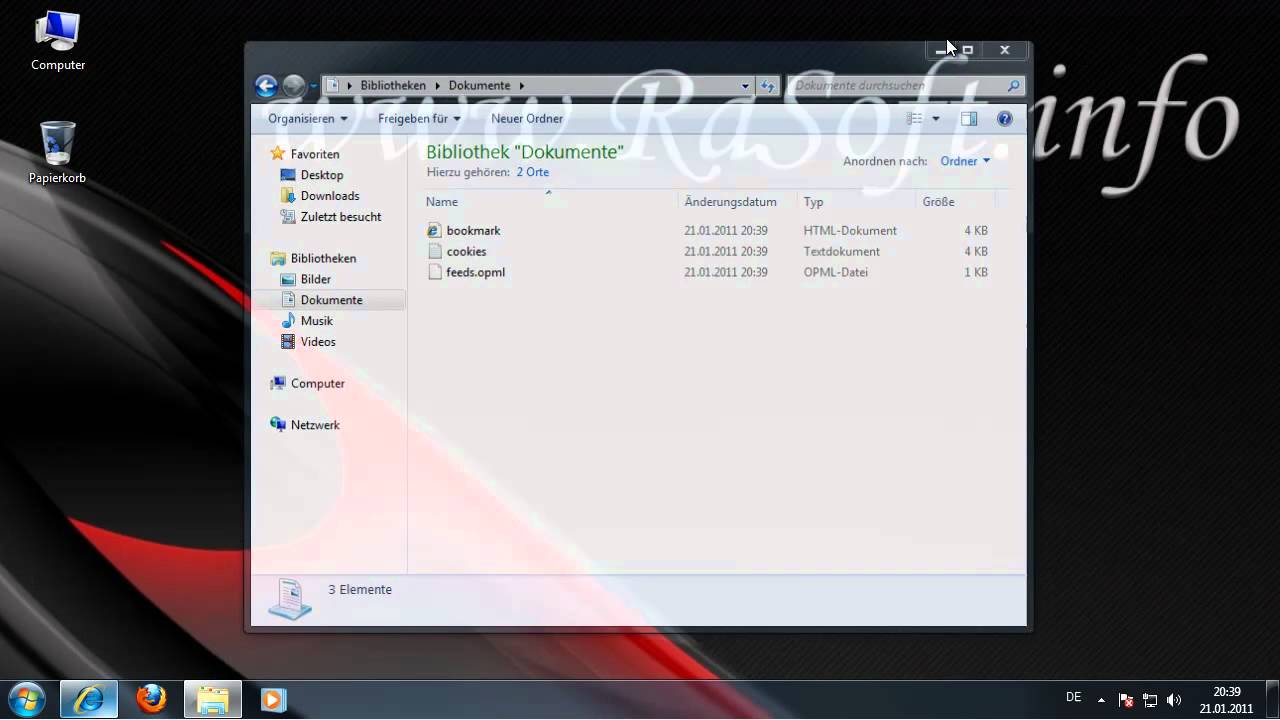Launch Firefox from the taskbar

coord(151,699)
